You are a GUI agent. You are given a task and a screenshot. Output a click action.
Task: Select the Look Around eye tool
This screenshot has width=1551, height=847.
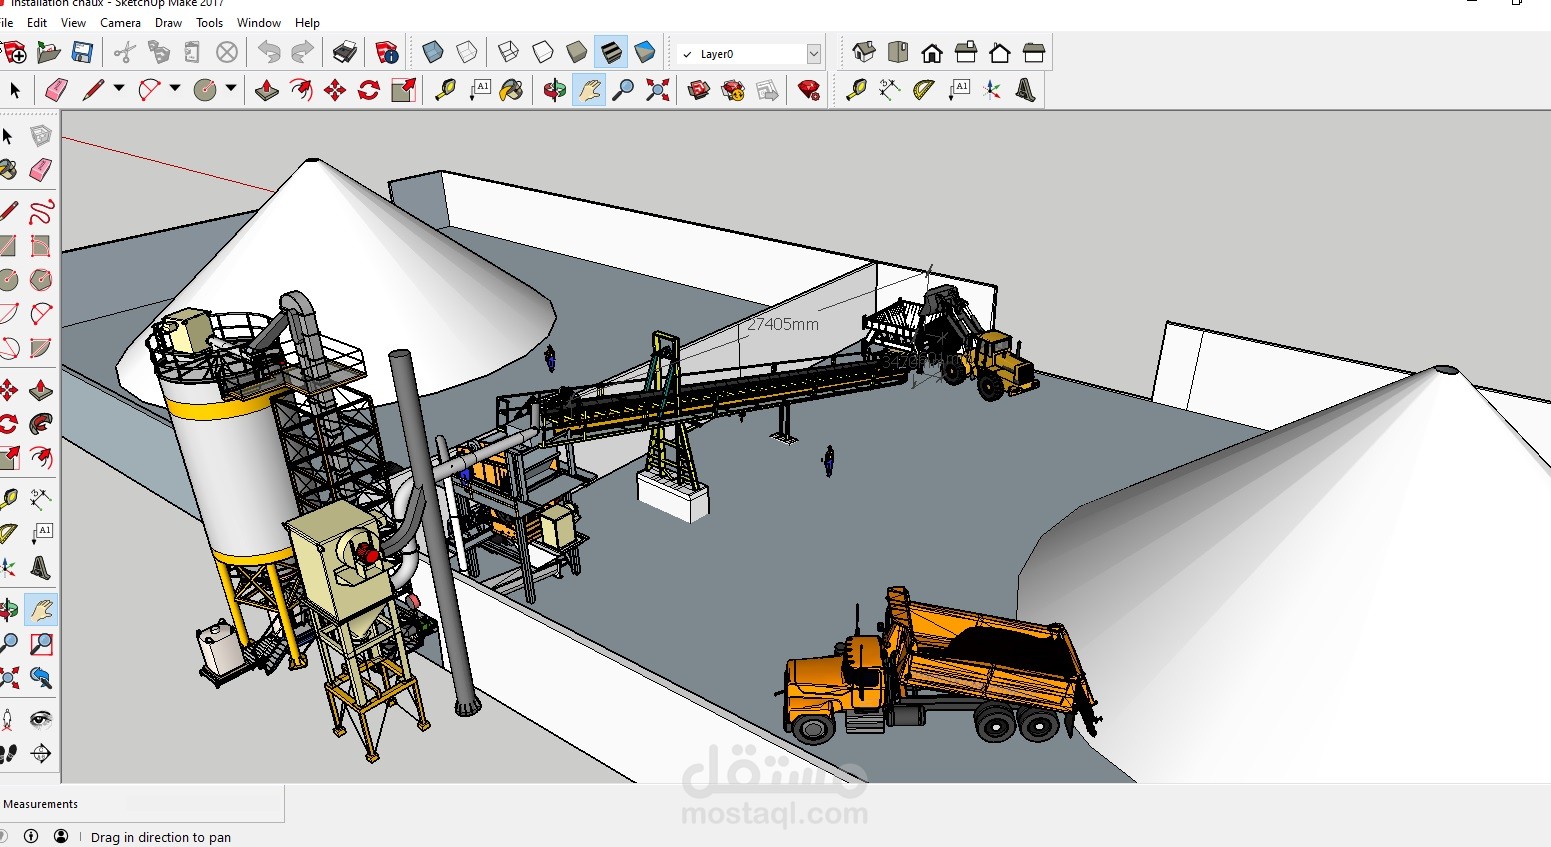41,720
